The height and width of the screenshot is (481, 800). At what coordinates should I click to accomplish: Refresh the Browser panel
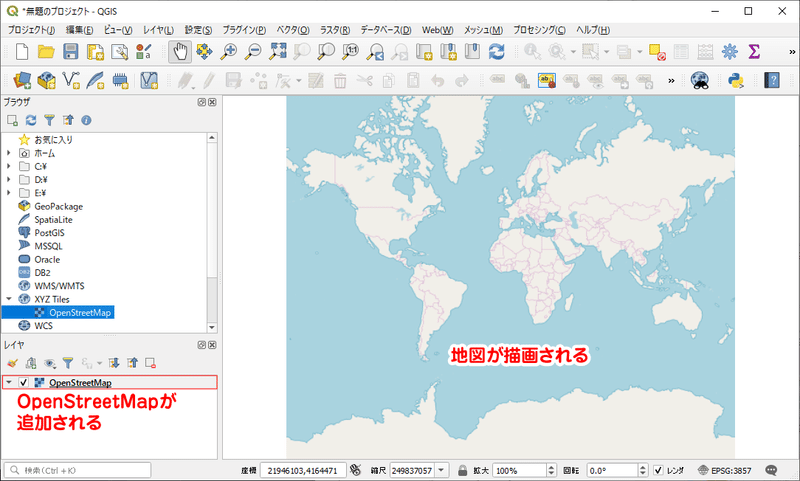pyautogui.click(x=31, y=120)
